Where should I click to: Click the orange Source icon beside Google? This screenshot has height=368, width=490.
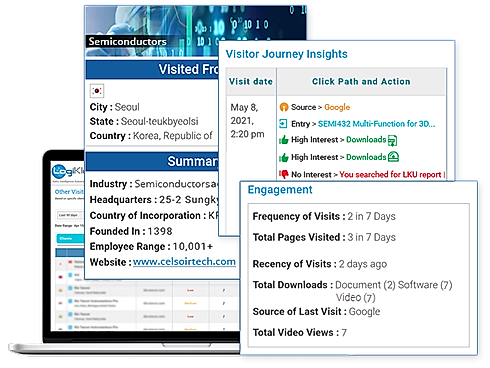coord(284,107)
